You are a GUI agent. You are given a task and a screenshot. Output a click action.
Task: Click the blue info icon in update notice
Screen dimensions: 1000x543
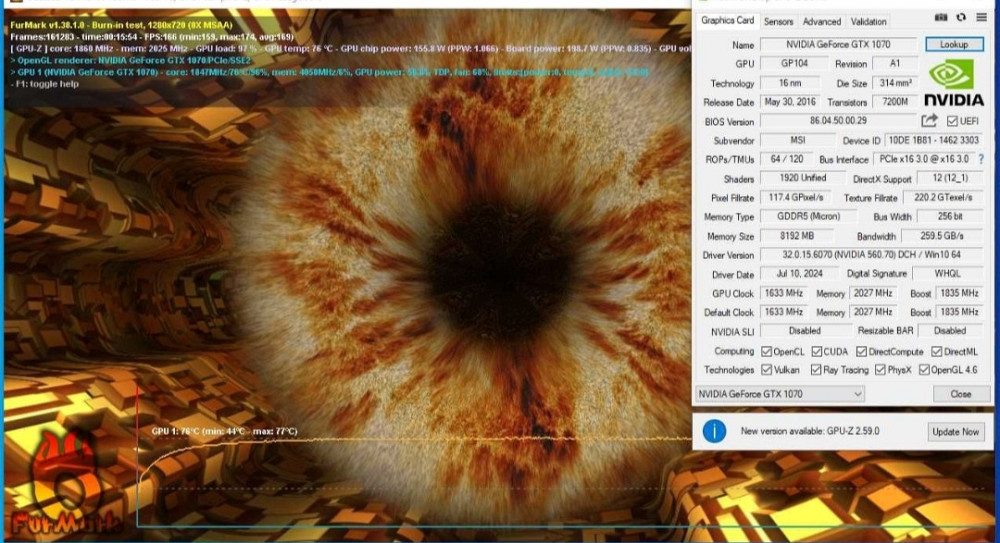point(714,431)
